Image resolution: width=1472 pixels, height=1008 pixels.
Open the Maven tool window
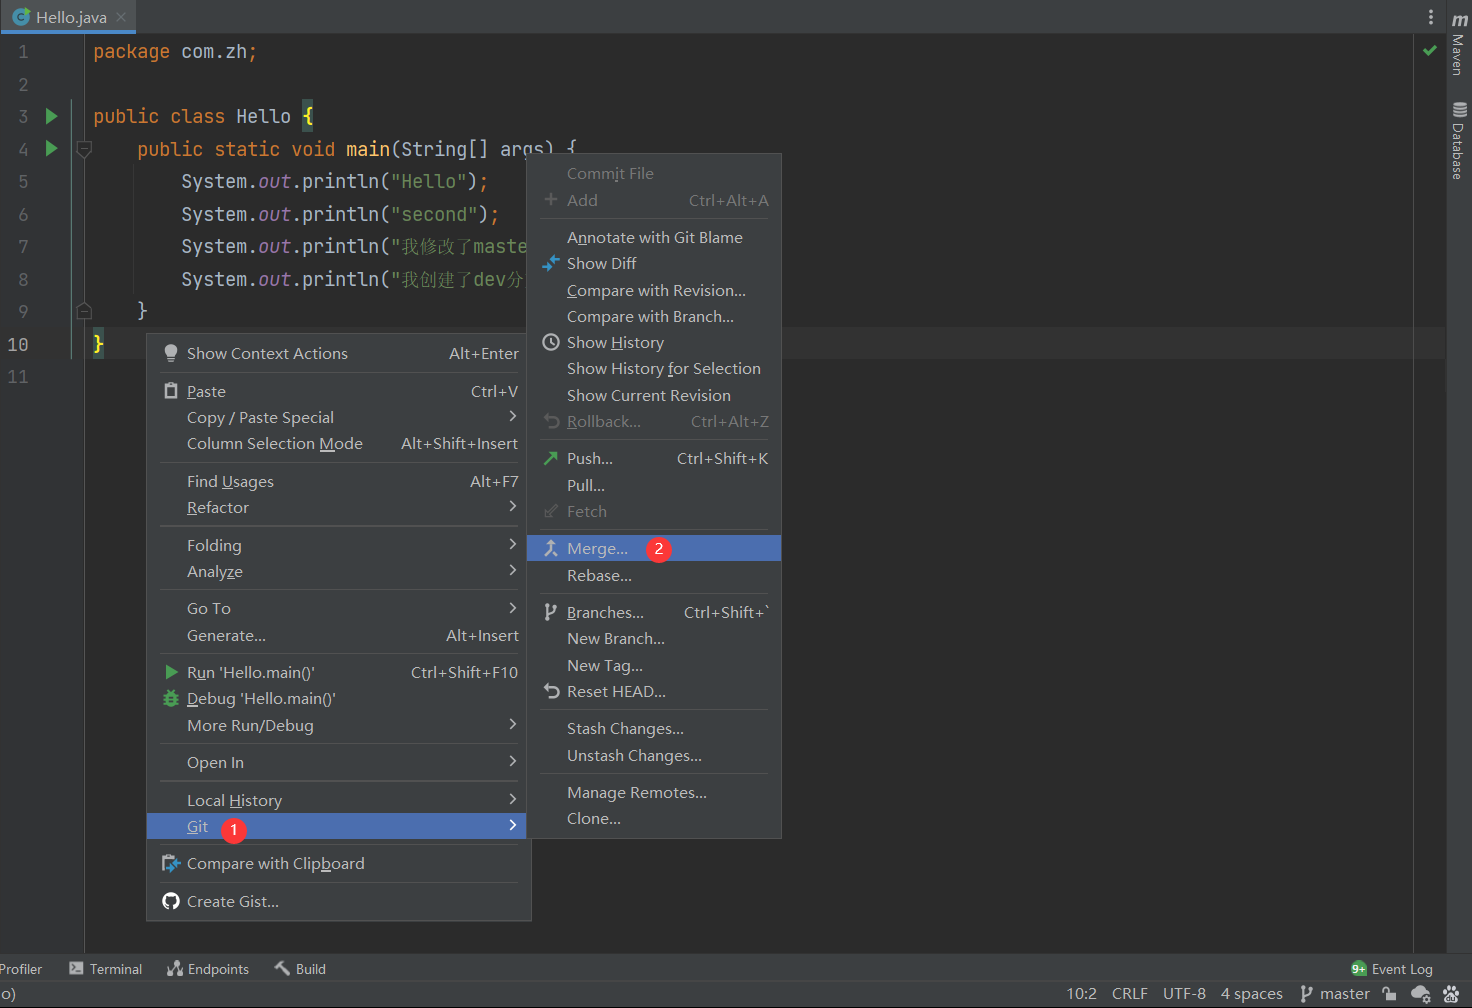click(1458, 45)
